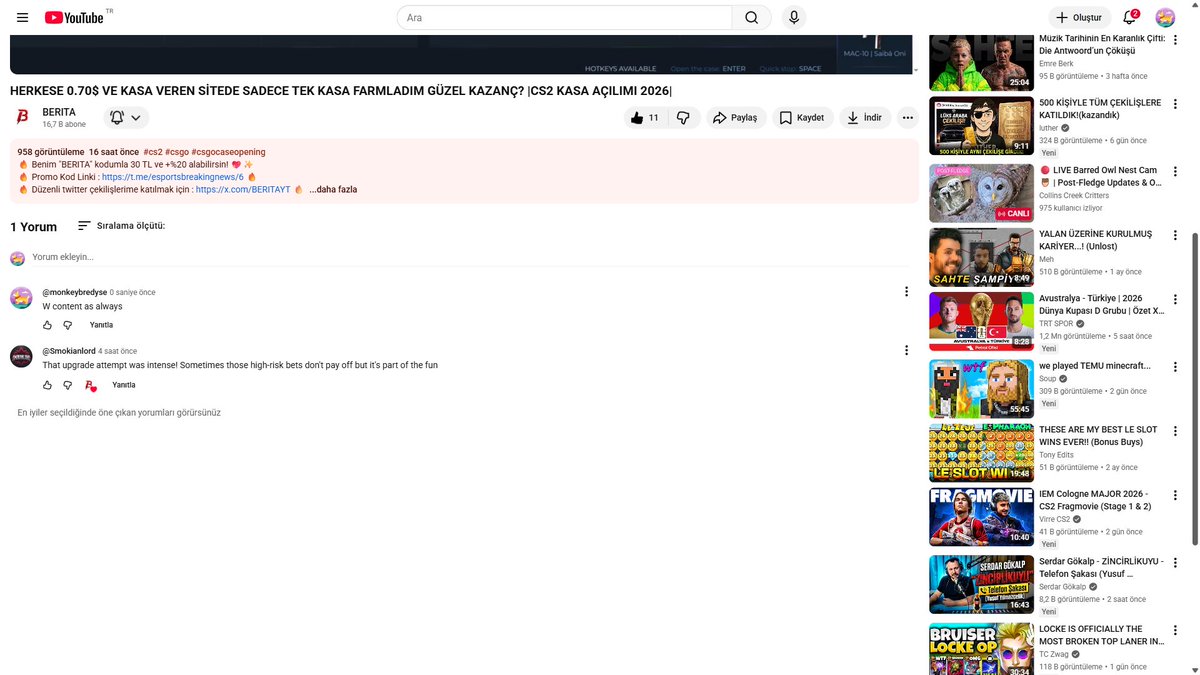Open the 500 KİŞİYLE çekiliş thumbnail
Screen dimensions: 1200x675
[x=981, y=126]
